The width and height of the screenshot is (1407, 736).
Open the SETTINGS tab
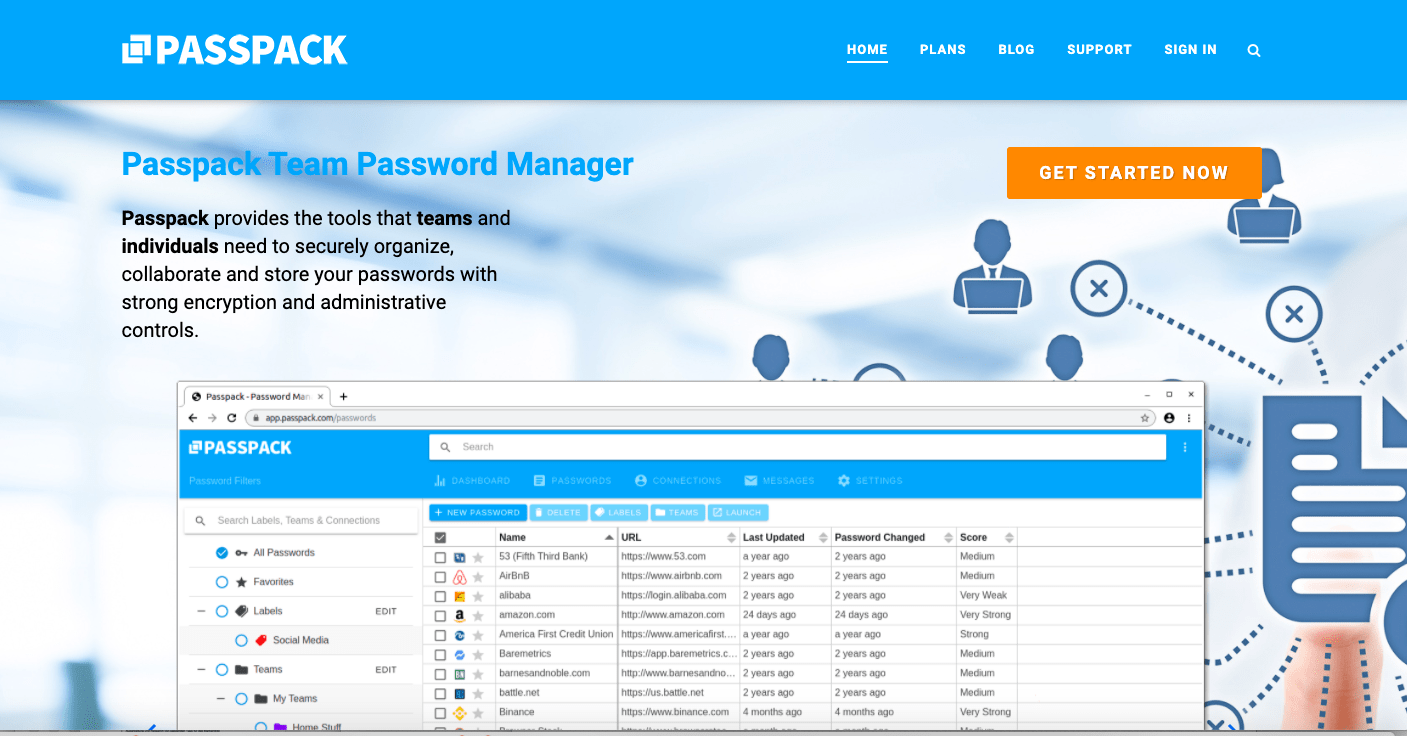[870, 481]
